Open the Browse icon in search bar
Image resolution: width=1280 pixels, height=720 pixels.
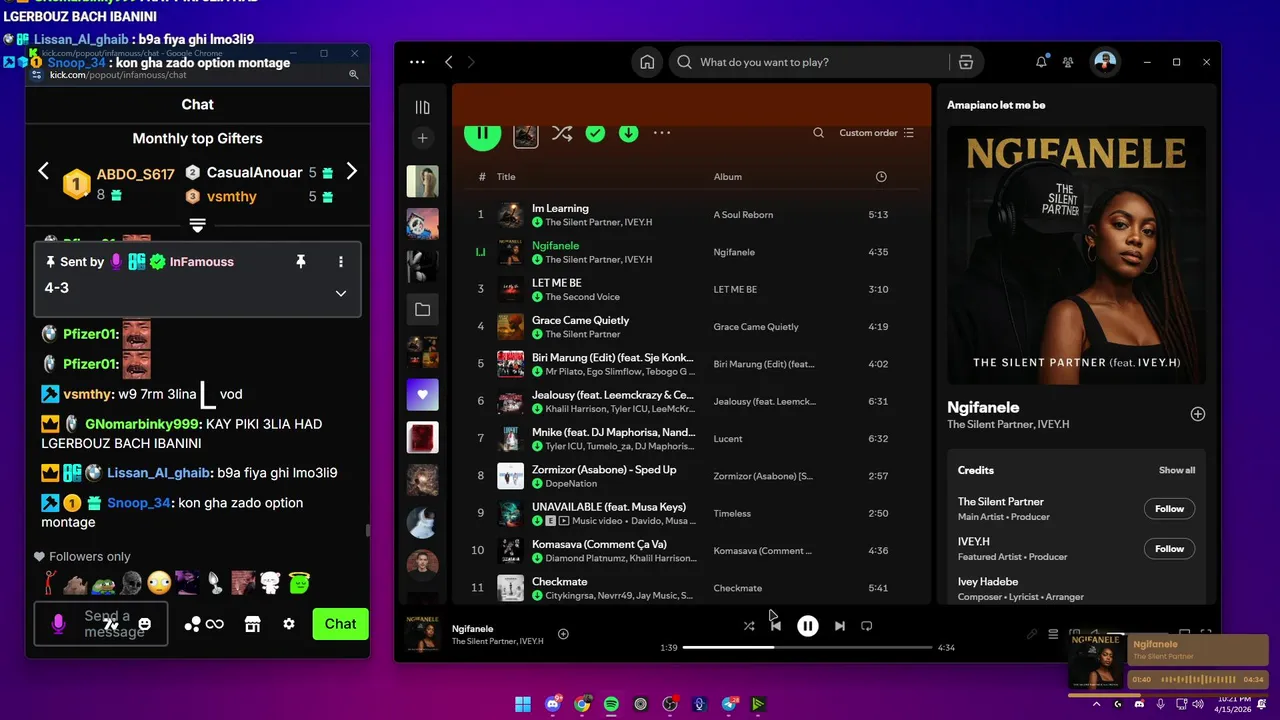click(x=965, y=62)
